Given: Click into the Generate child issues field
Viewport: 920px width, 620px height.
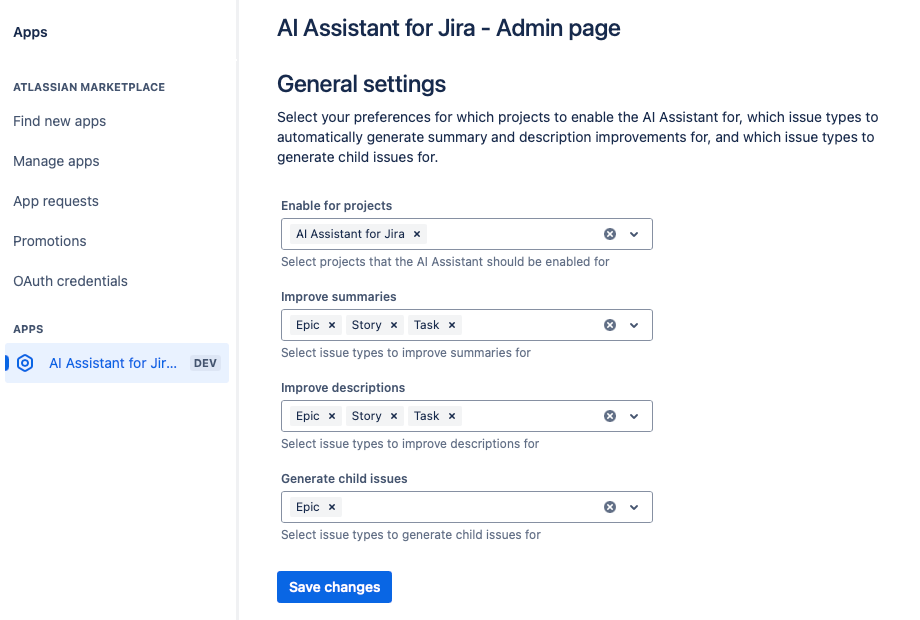Looking at the screenshot, I should click(x=466, y=507).
